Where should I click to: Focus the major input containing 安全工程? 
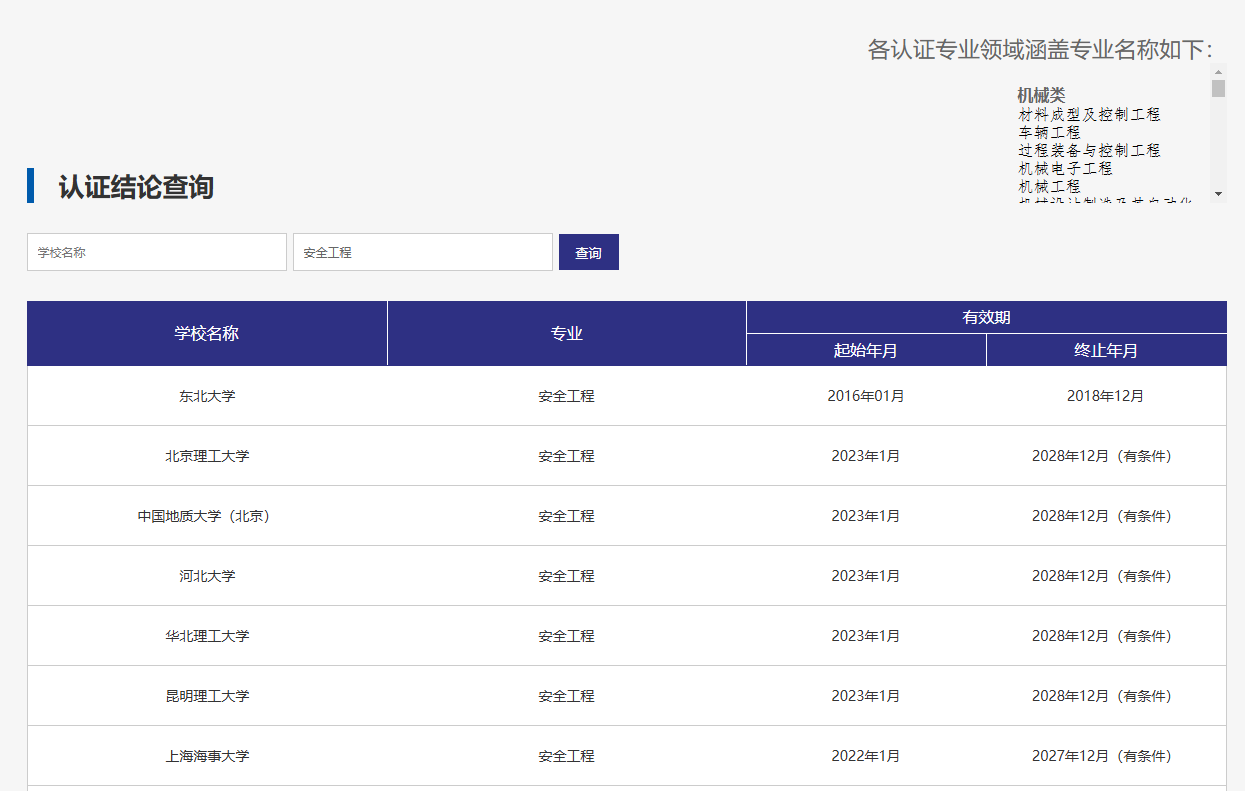tap(423, 252)
